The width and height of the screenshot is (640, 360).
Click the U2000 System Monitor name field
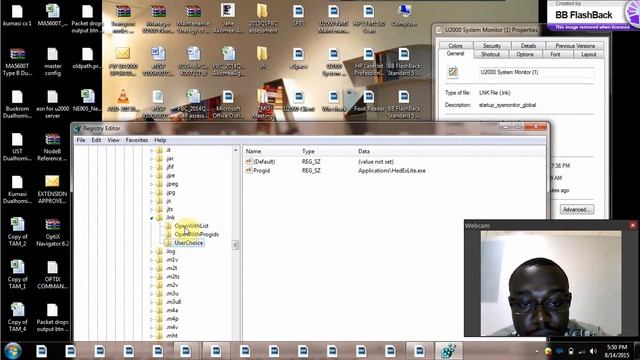coord(536,72)
